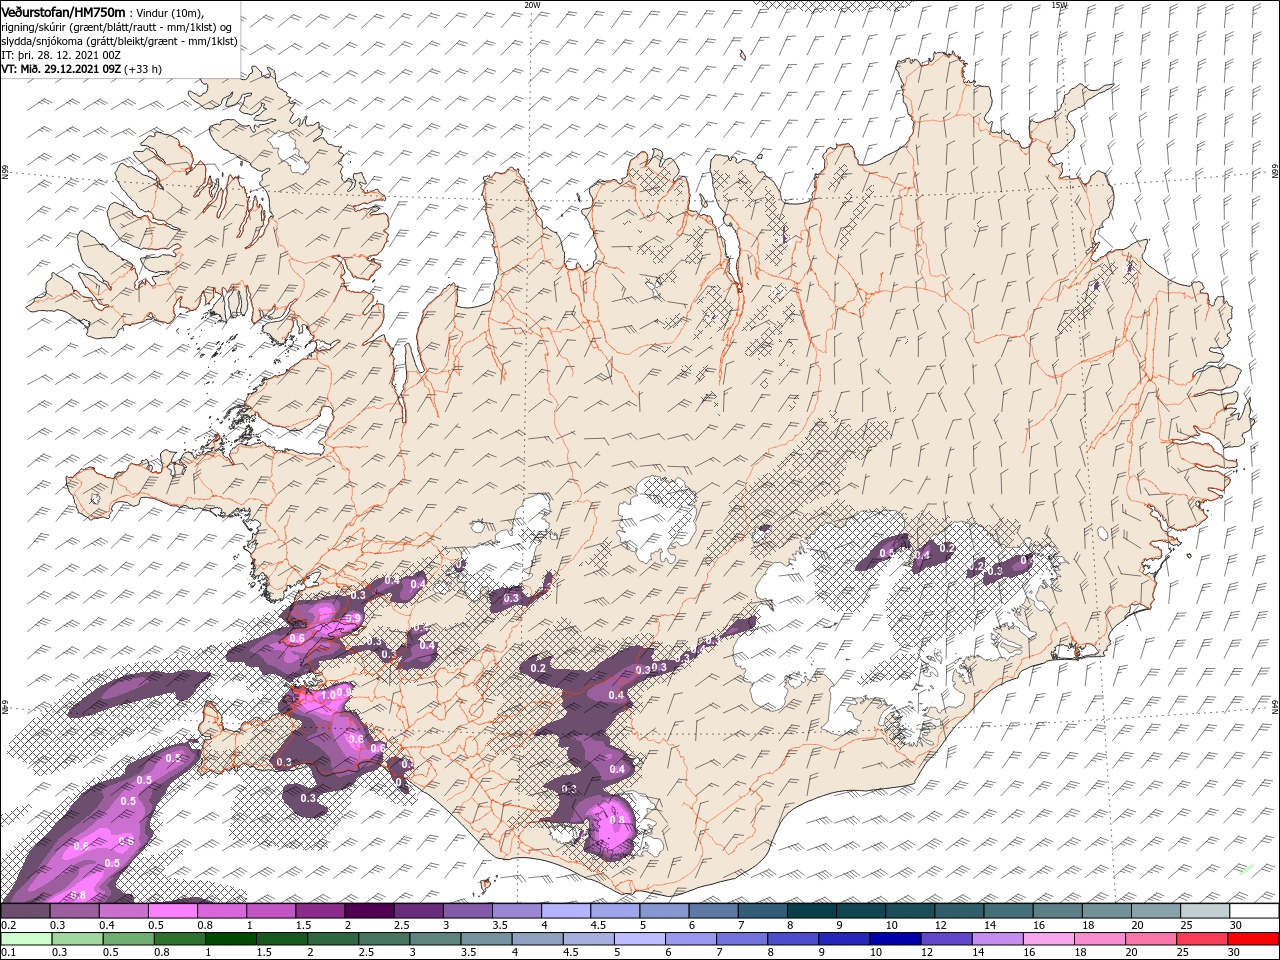Click the deep blue 10–12 swatch in the bottom legend row

pos(894,939)
